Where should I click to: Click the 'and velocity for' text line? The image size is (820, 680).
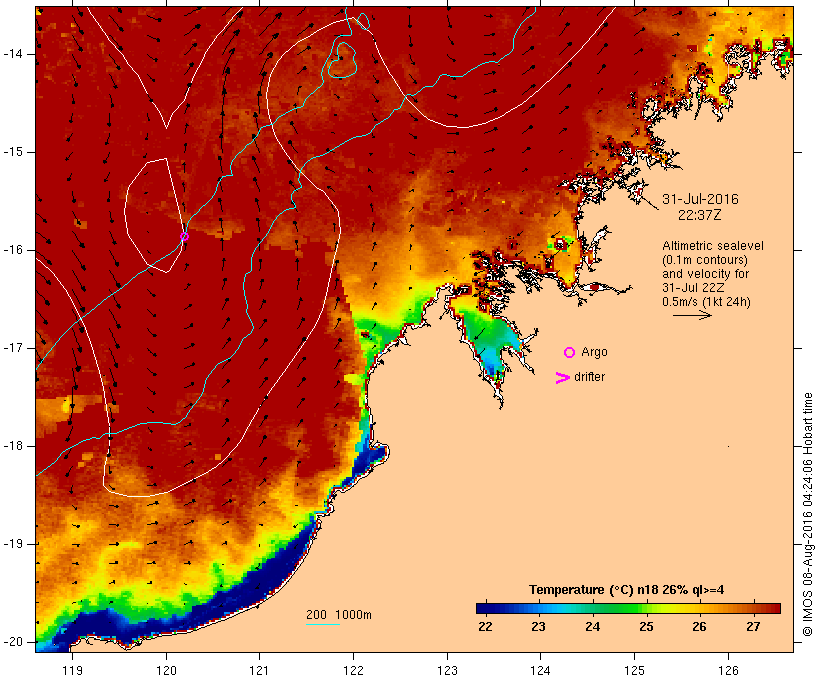pyautogui.click(x=705, y=274)
